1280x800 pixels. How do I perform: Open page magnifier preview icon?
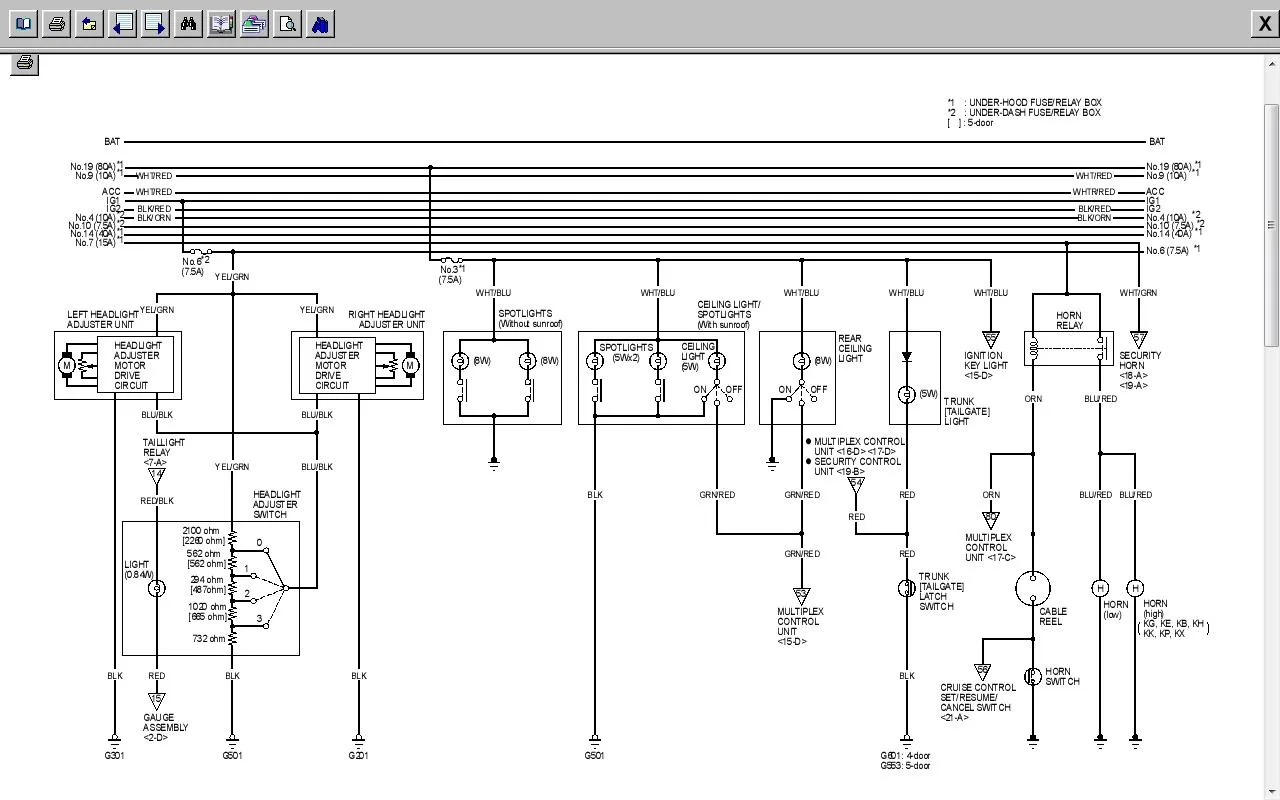click(288, 24)
